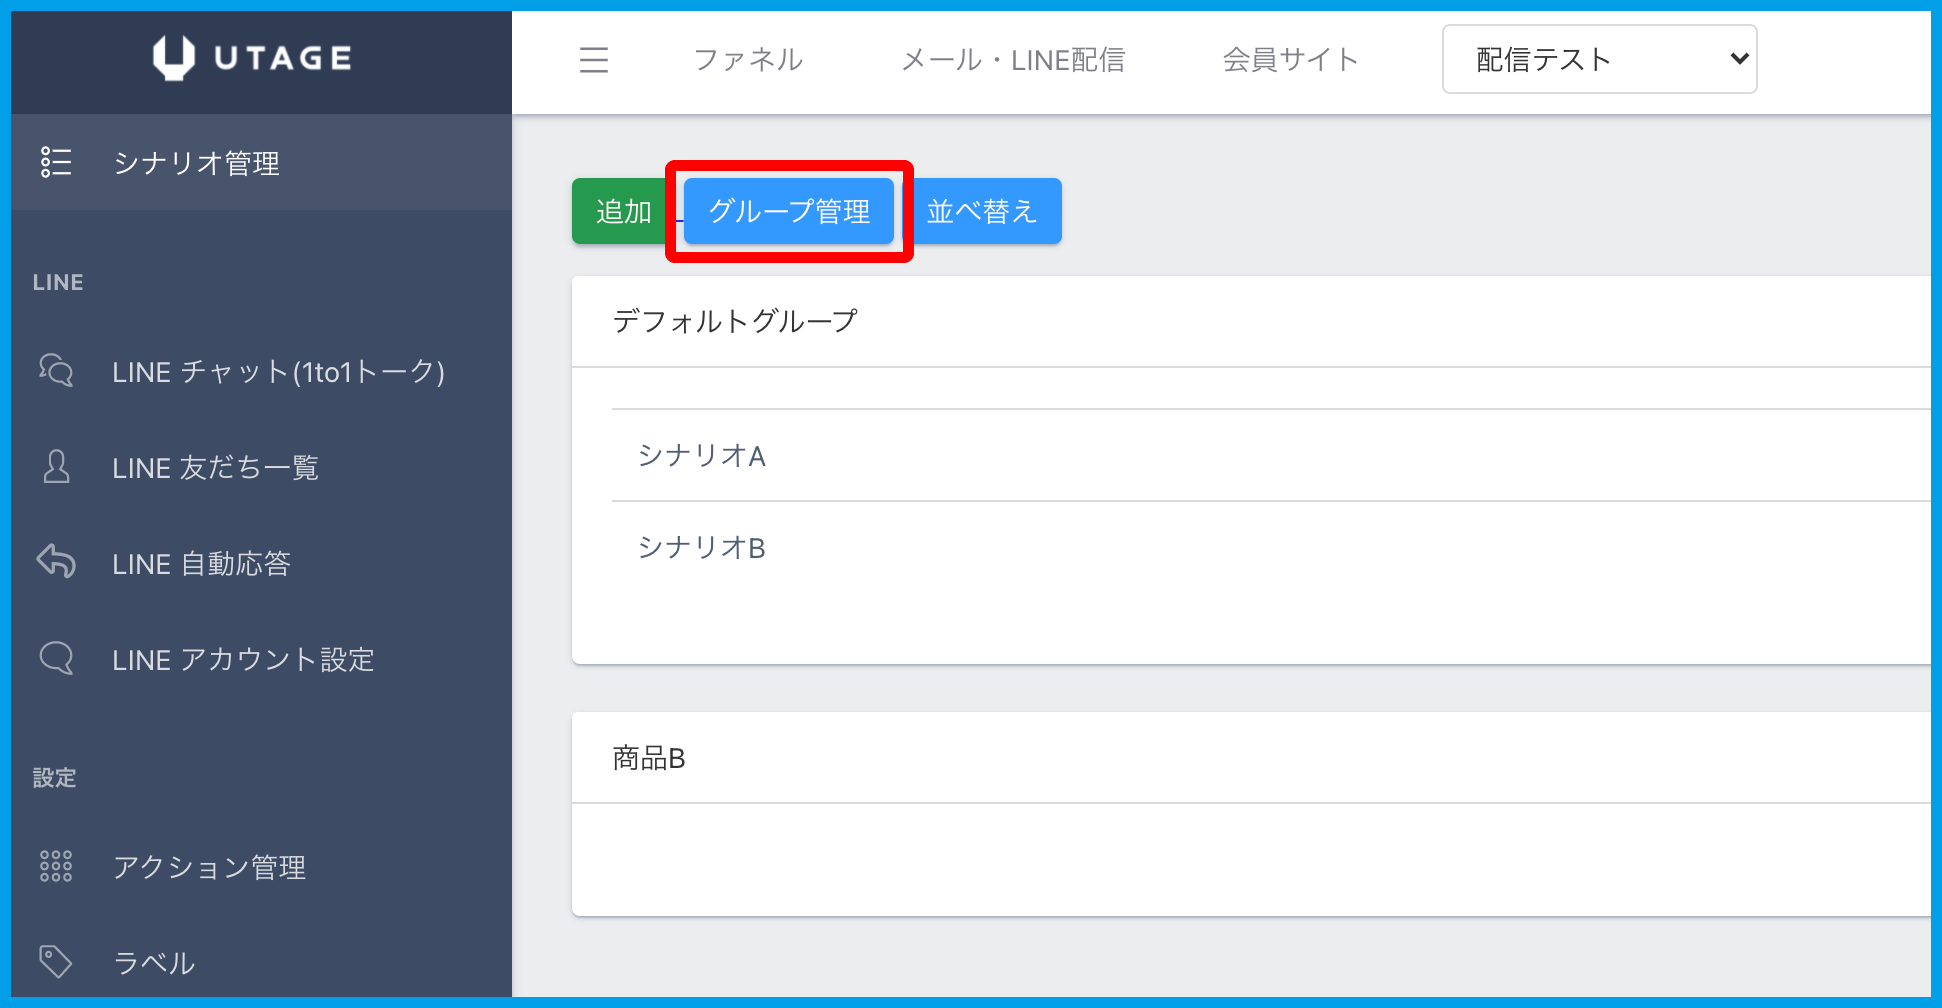This screenshot has width=1942, height=1008.
Task: Click the LINE friends list person icon
Action: click(x=56, y=467)
